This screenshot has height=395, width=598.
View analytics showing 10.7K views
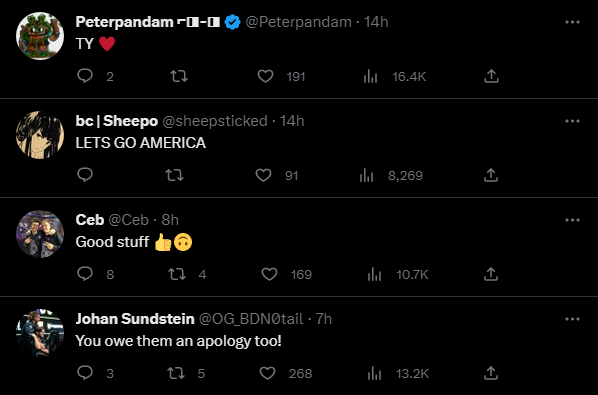pos(398,274)
